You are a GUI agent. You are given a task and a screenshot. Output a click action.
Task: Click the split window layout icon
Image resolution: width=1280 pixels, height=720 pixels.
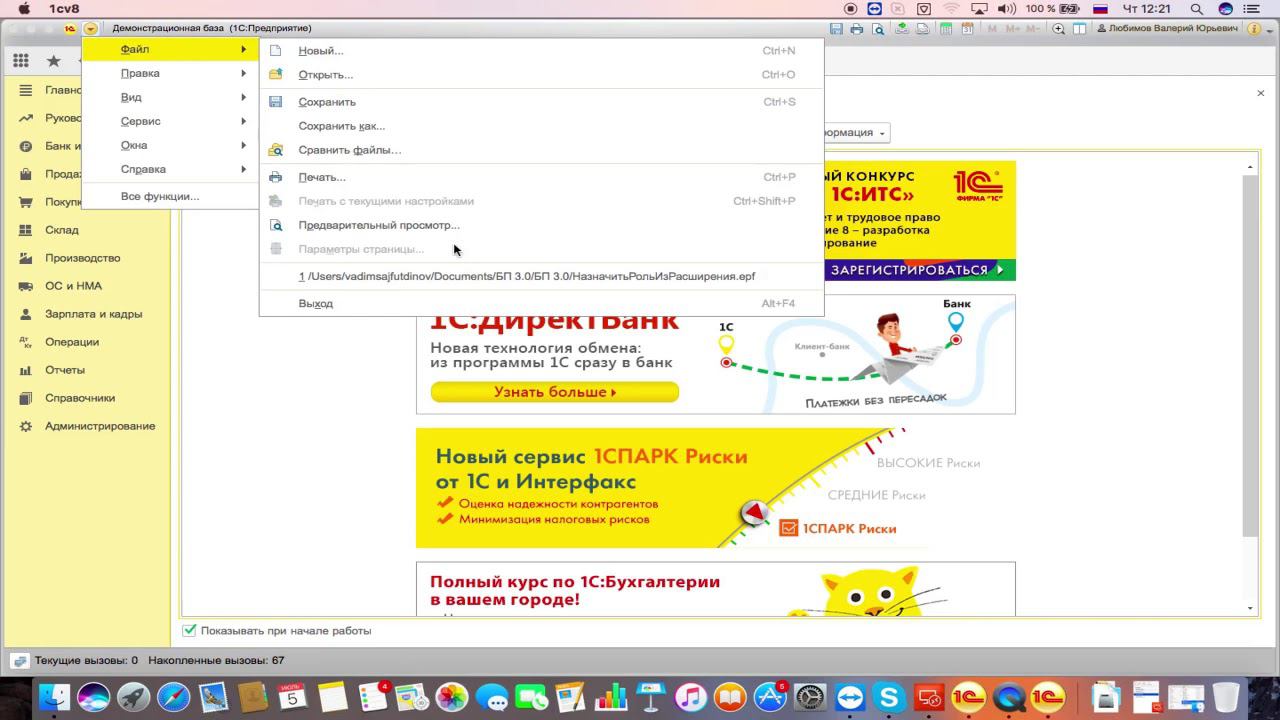[x=1080, y=29]
